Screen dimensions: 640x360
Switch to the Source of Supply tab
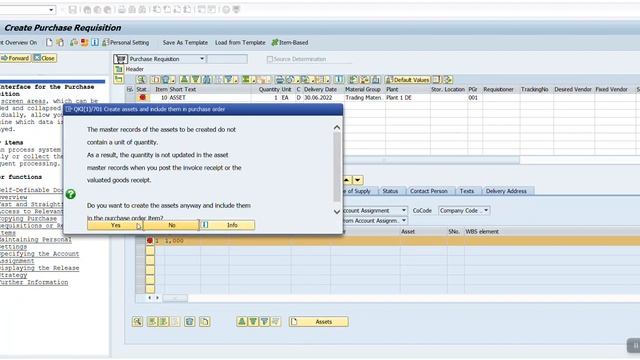tap(358, 191)
